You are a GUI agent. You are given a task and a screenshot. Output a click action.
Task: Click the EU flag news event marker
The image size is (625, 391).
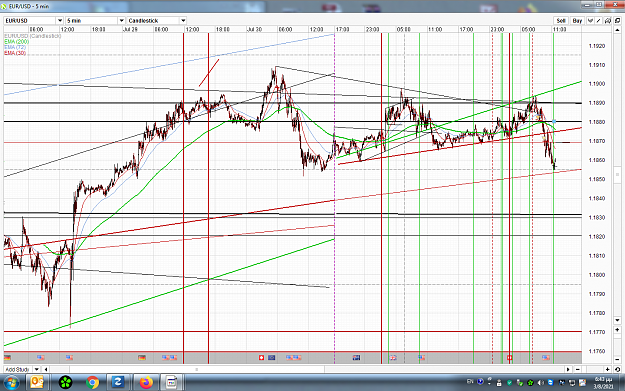(x=272, y=358)
